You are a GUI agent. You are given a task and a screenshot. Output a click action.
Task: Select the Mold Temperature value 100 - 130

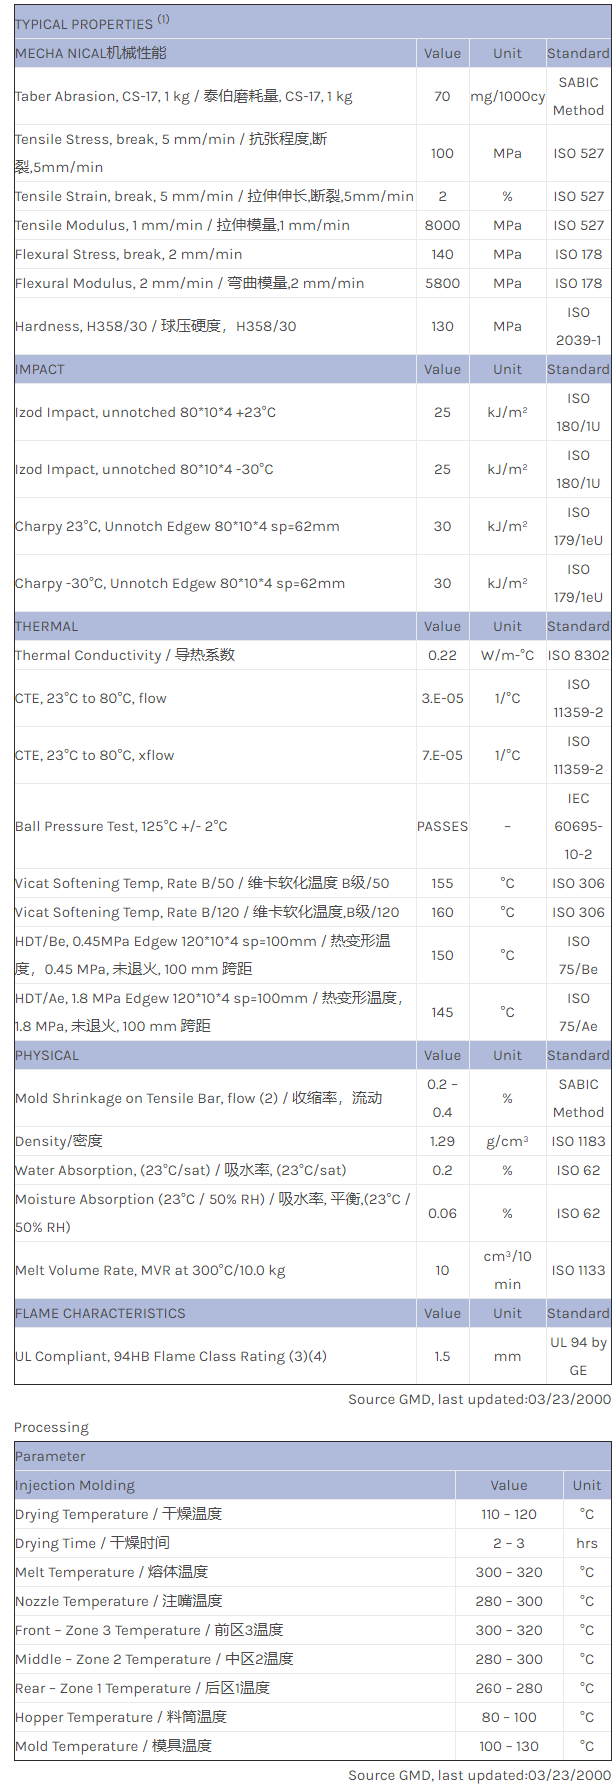click(x=509, y=1747)
